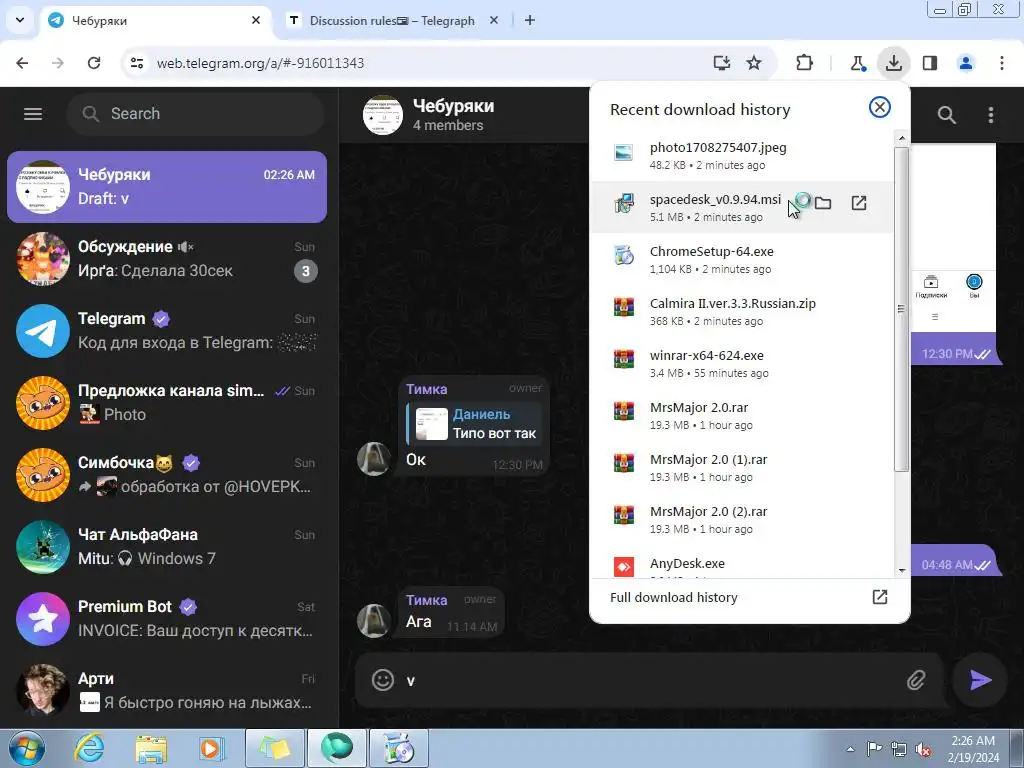Attach a file with paperclip icon
Screen dimensions: 1024x768
point(916,680)
